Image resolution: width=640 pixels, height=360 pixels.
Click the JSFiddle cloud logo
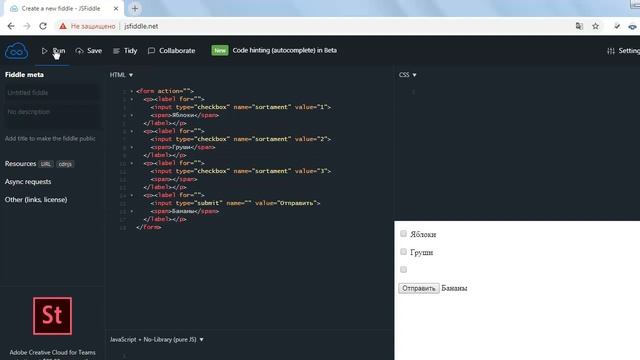(x=16, y=51)
